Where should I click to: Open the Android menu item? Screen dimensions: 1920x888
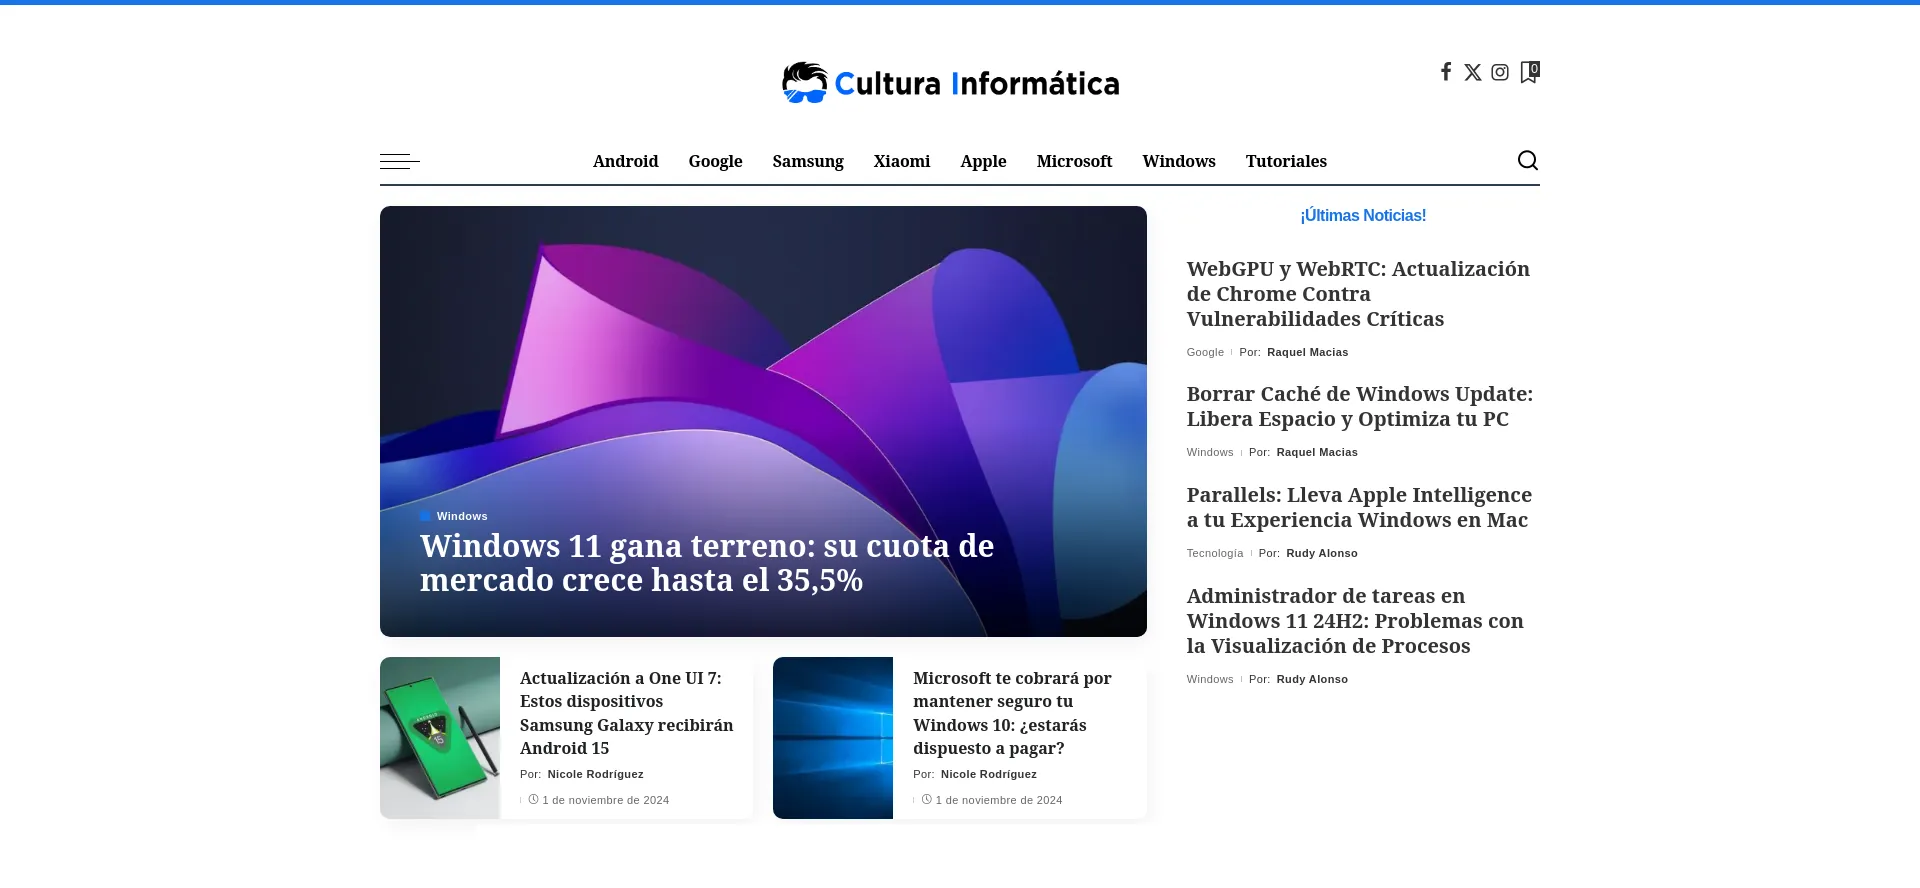pyautogui.click(x=625, y=161)
